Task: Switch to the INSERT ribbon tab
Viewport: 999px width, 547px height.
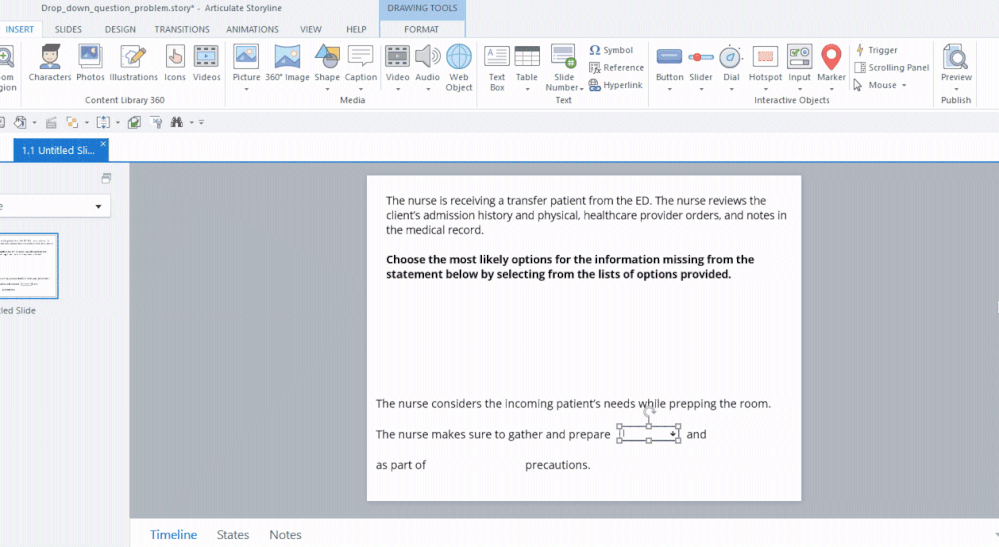Action: click(x=20, y=29)
